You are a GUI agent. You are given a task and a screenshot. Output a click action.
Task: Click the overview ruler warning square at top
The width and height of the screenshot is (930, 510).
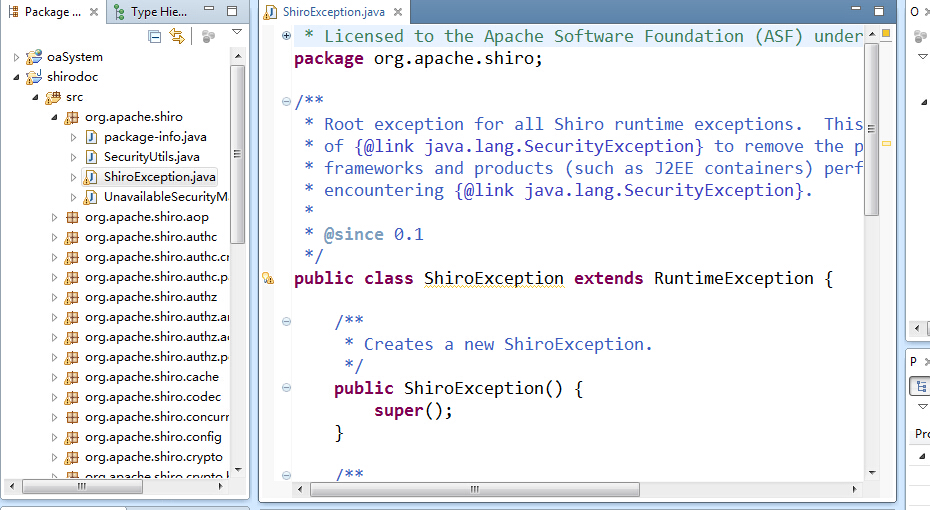click(886, 34)
